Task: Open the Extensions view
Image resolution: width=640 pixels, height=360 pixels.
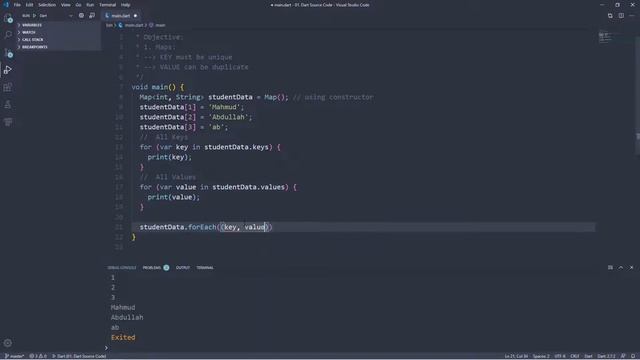Action: 8,87
